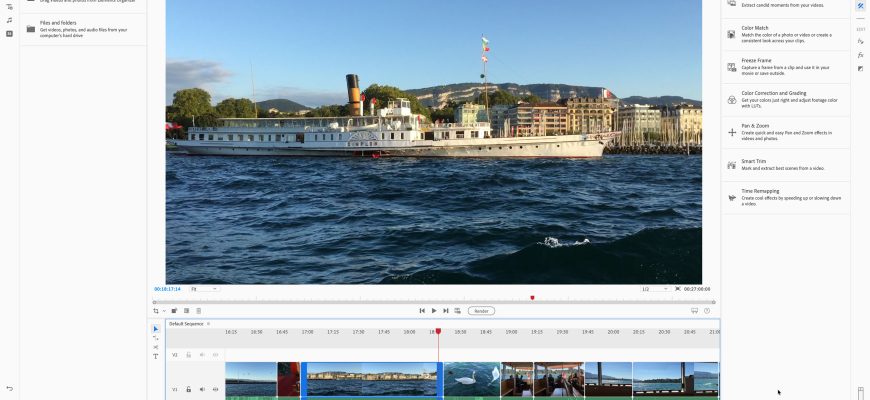Toggle lock on track V1
The width and height of the screenshot is (870, 400).
tap(189, 389)
